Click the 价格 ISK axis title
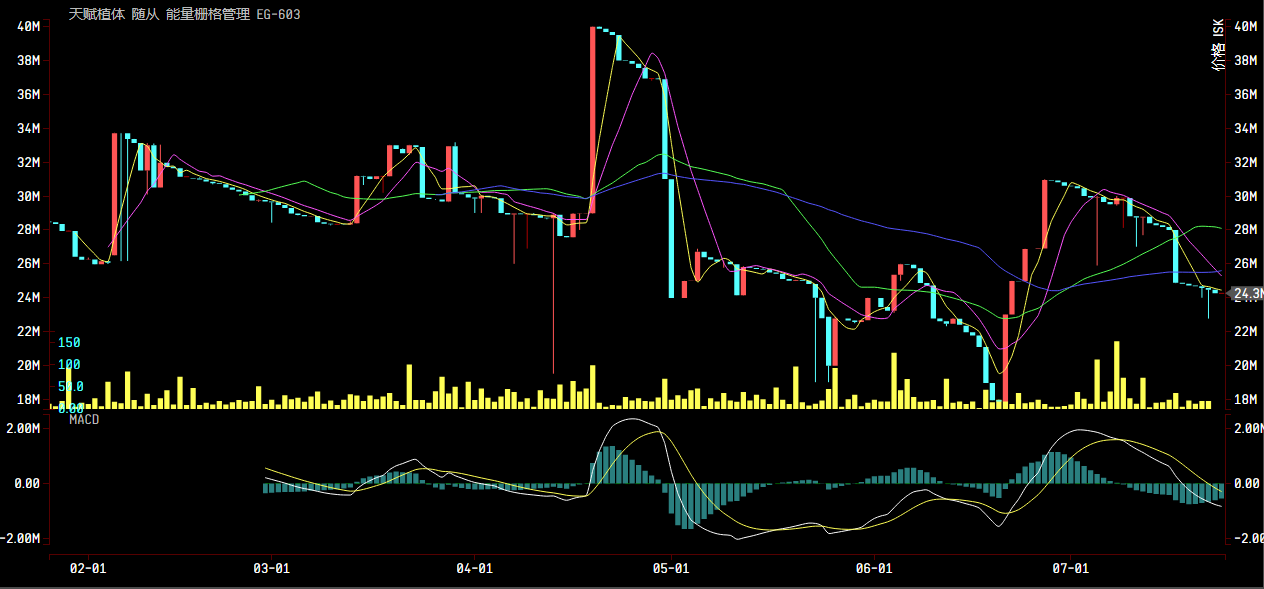This screenshot has width=1264, height=589. point(1217,46)
